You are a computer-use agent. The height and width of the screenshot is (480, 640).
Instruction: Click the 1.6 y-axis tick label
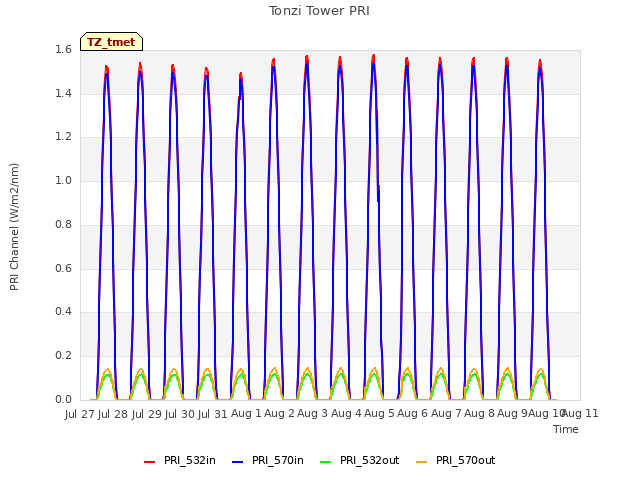[x=63, y=49]
